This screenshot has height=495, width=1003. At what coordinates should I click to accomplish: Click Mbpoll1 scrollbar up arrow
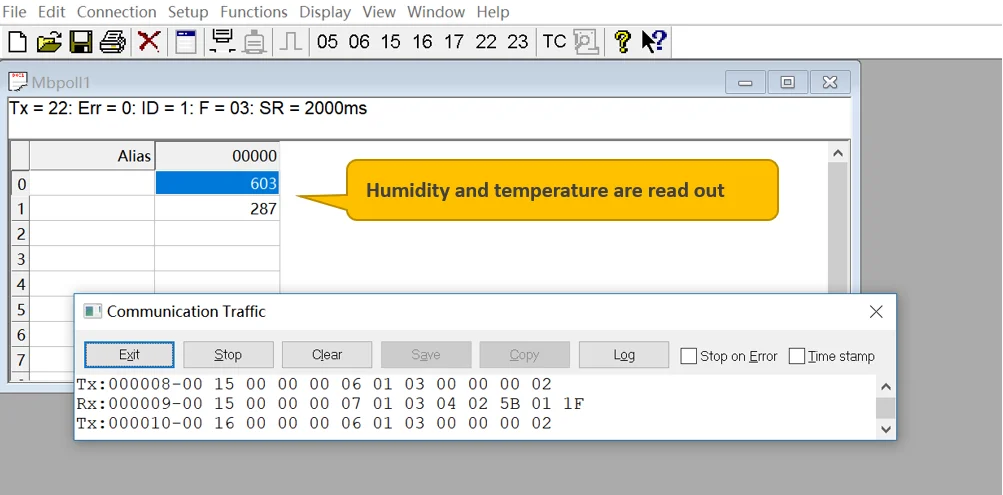(837, 153)
